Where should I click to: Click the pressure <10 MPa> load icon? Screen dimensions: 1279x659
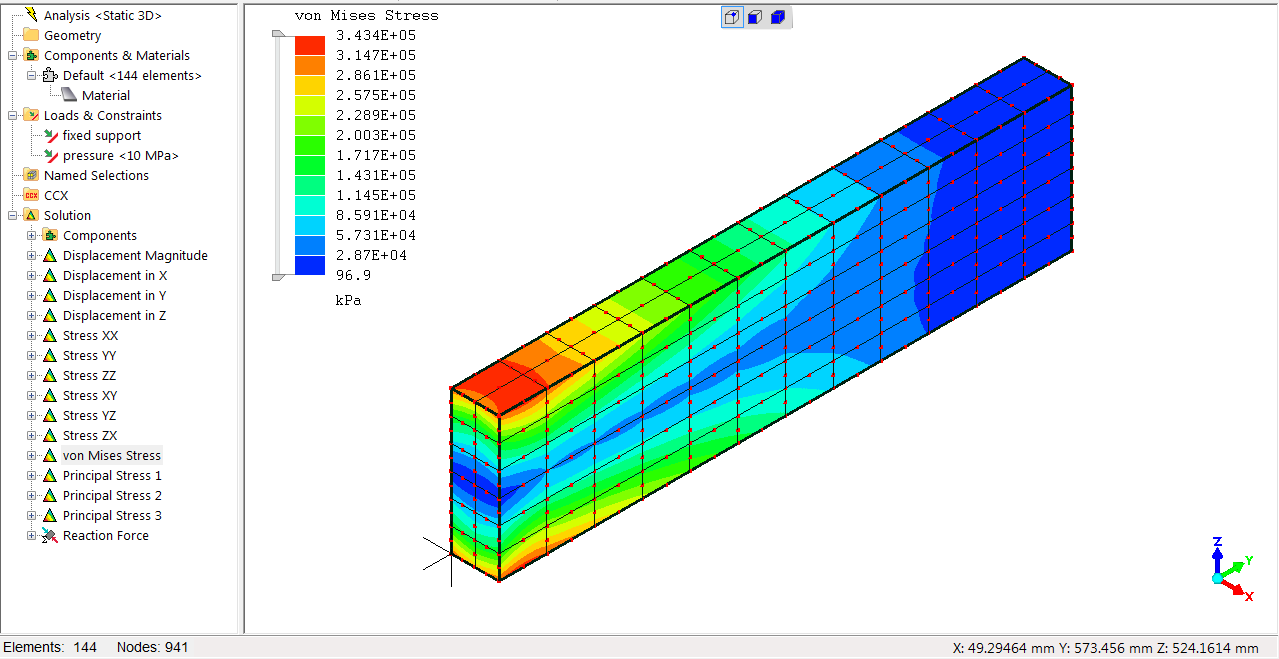50,155
